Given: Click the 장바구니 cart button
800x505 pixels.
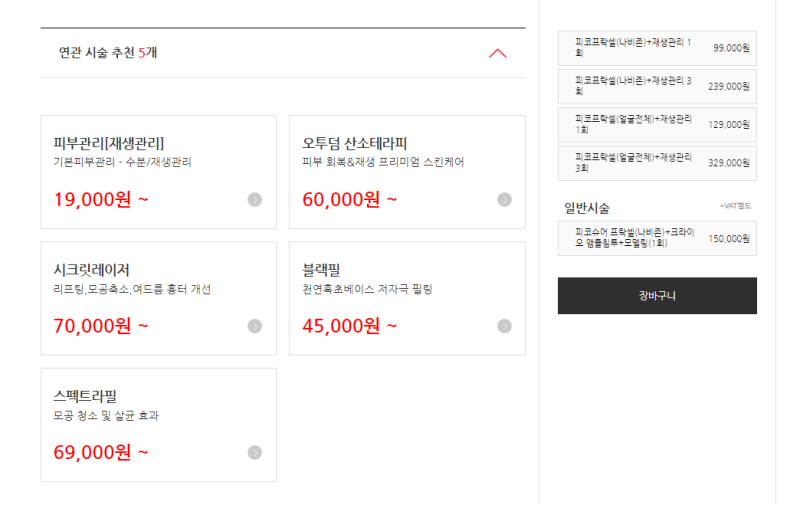Looking at the screenshot, I should pyautogui.click(x=657, y=296).
